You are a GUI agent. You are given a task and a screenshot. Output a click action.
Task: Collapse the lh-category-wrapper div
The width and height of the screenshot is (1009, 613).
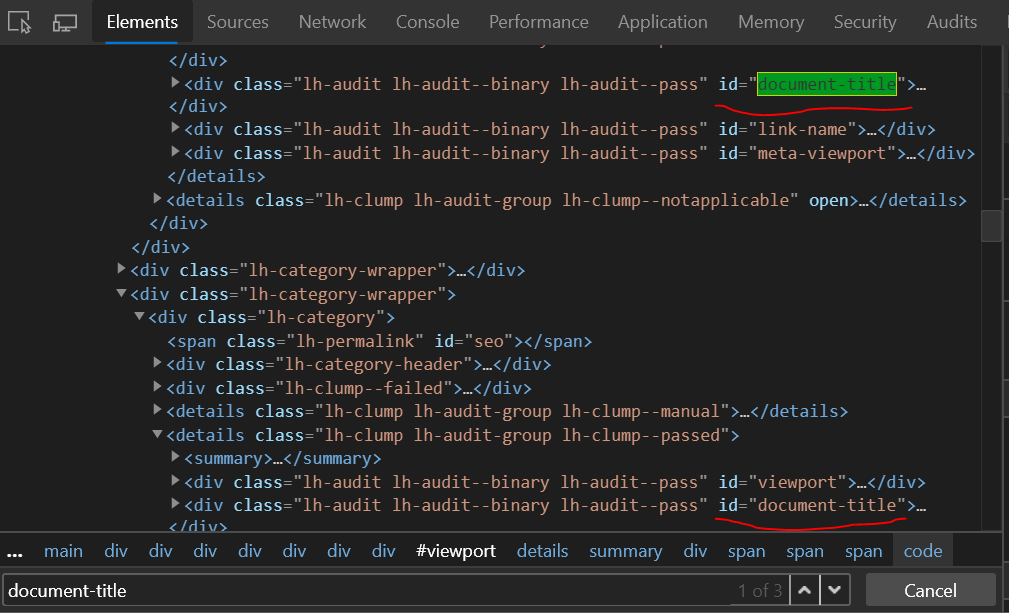pos(120,293)
